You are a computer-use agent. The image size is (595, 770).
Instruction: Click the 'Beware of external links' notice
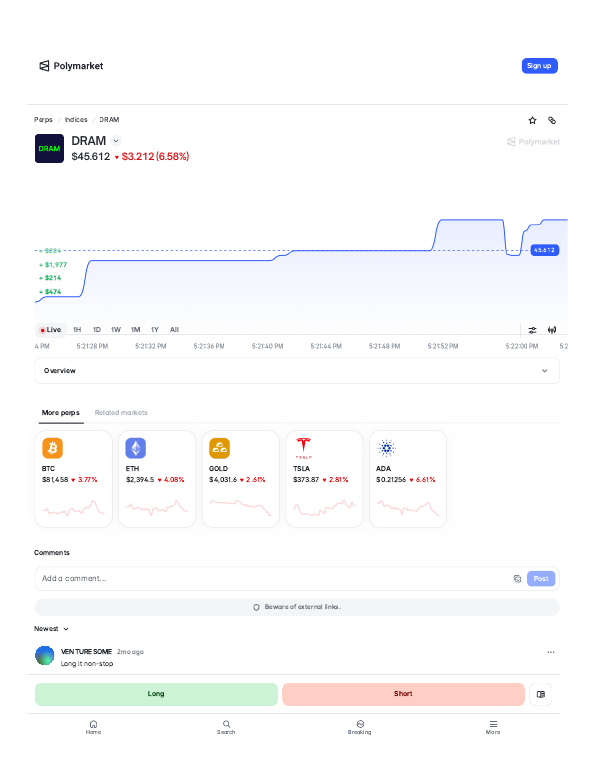(x=297, y=607)
